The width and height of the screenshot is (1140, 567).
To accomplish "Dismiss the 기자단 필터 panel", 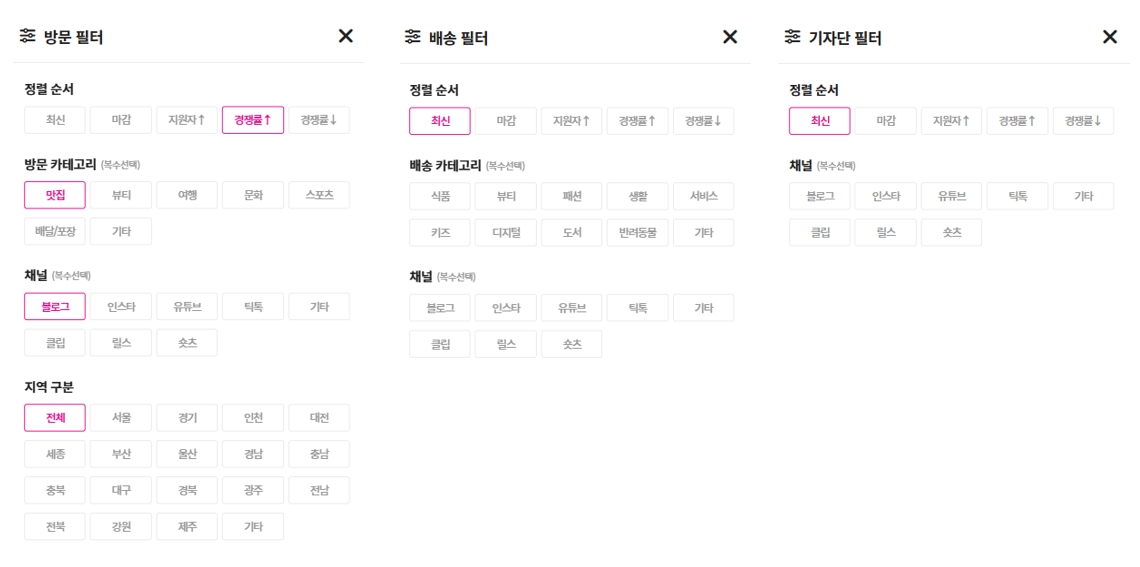I will pyautogui.click(x=1109, y=37).
